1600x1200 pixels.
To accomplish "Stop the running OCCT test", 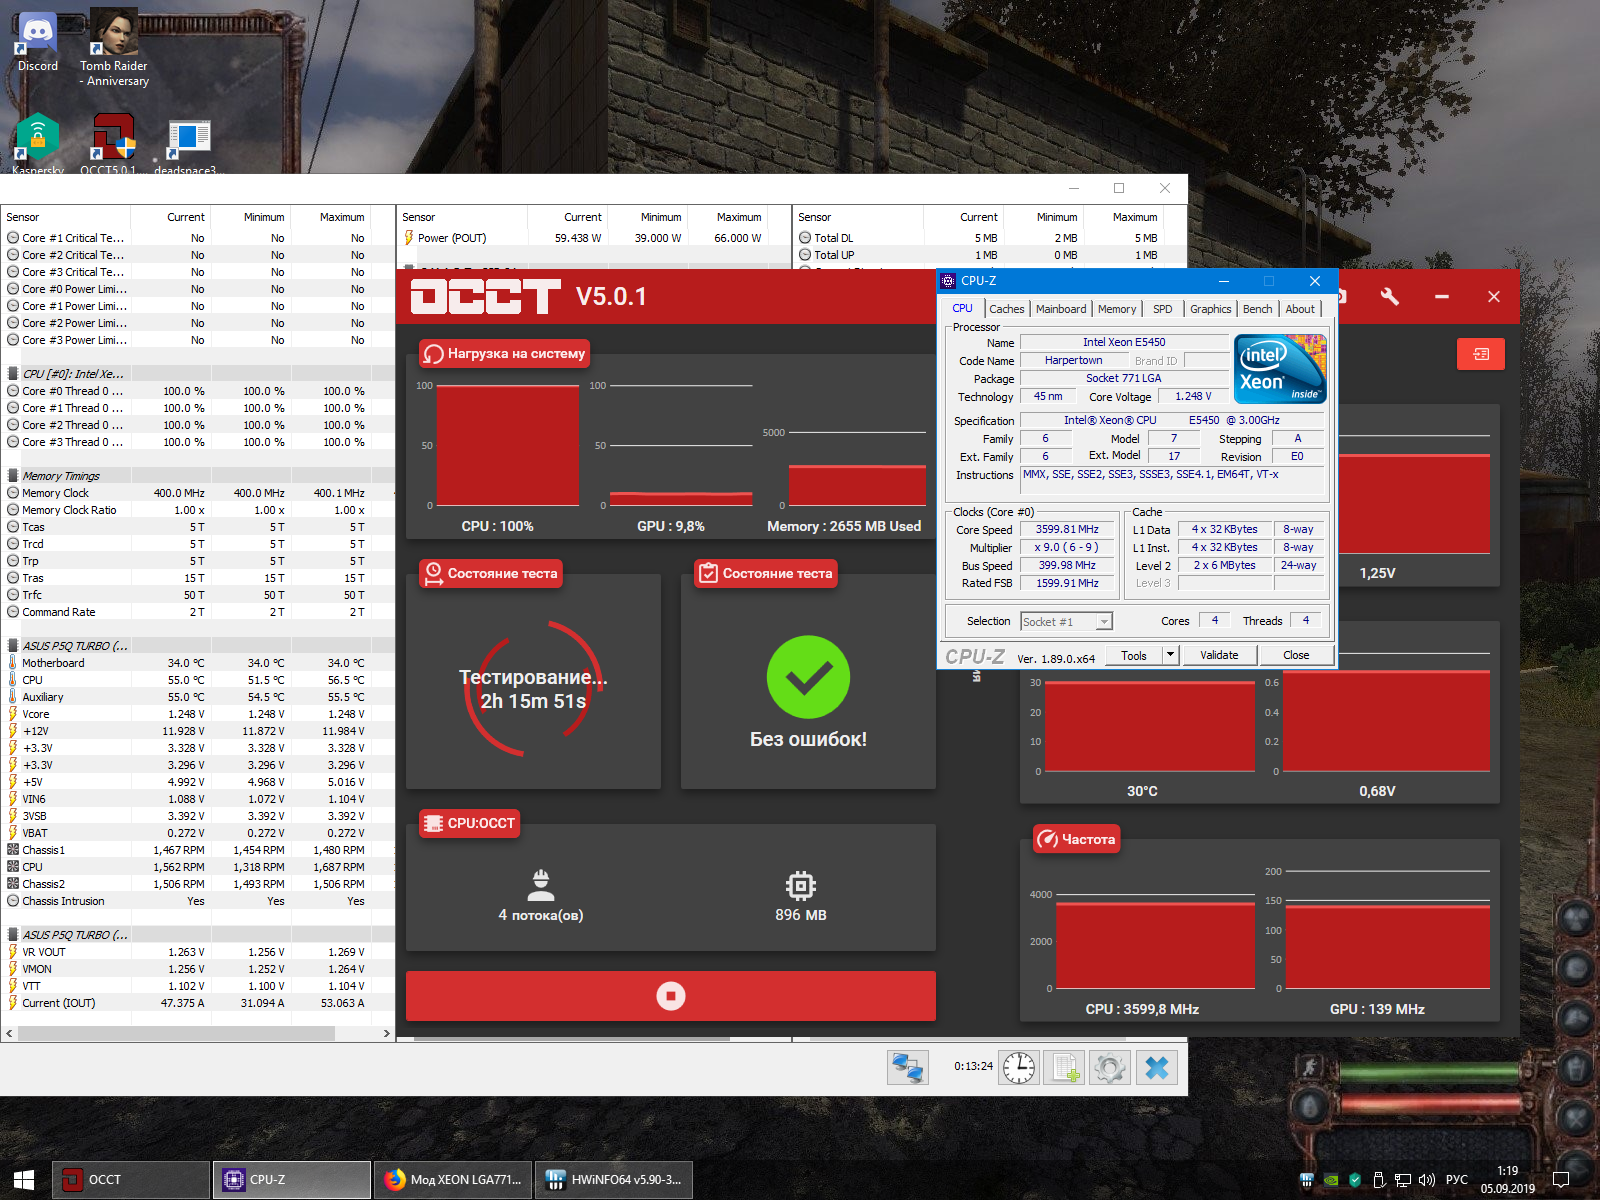I will [x=670, y=996].
